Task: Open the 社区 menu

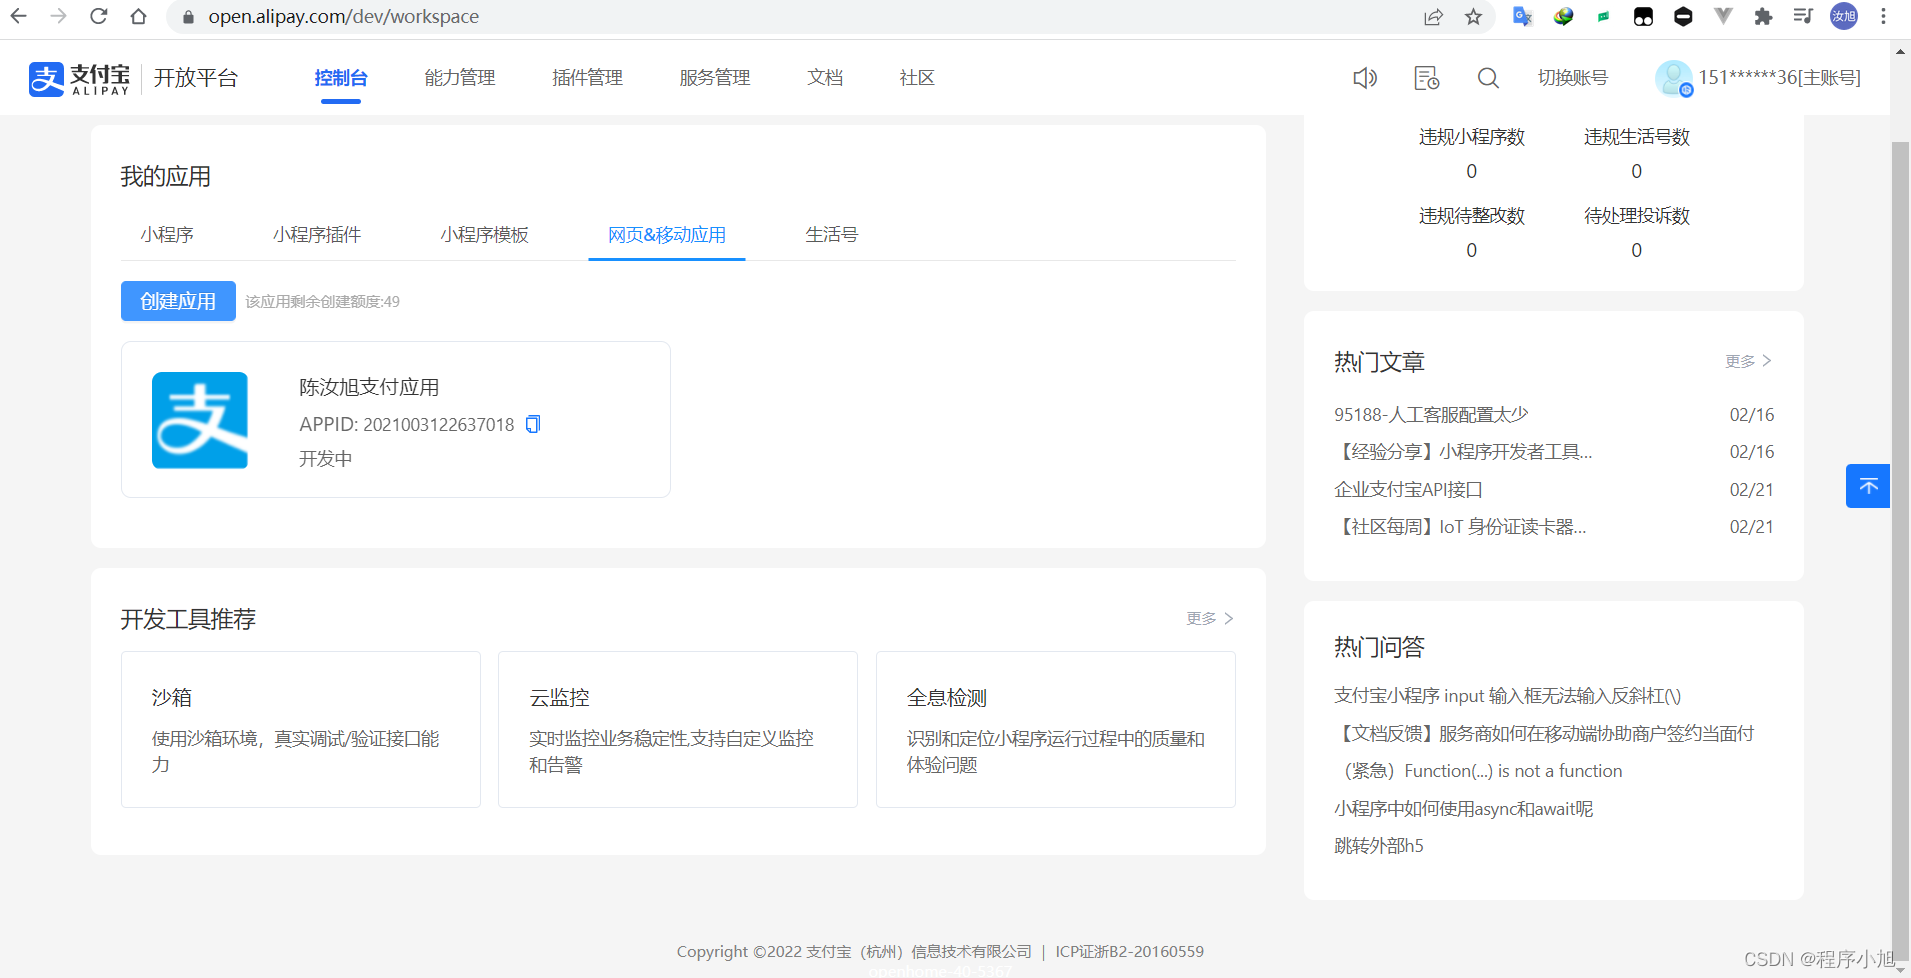Action: (917, 78)
